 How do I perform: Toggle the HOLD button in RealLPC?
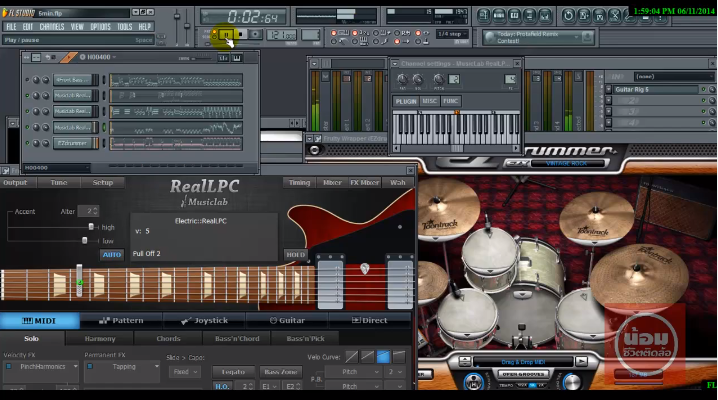pos(295,254)
